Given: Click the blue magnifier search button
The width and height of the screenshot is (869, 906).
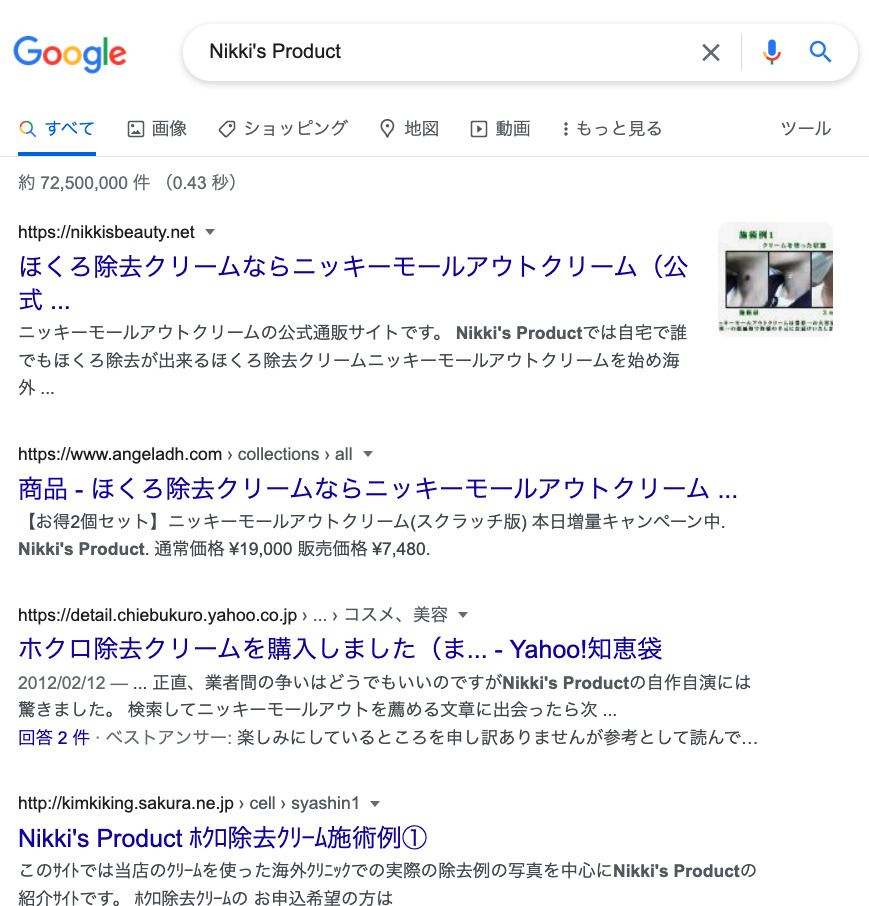Looking at the screenshot, I should point(820,52).
